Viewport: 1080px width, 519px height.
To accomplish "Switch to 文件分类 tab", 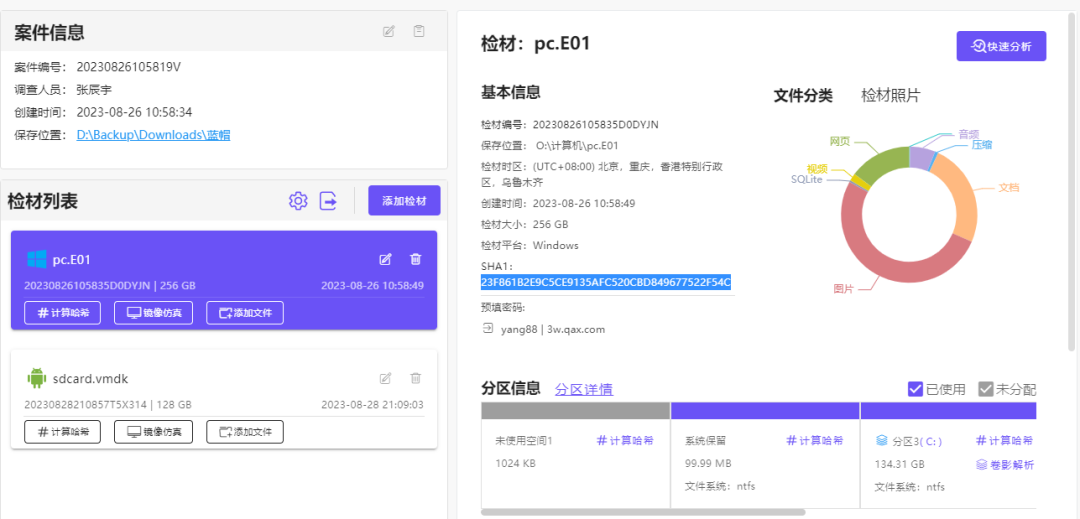I will [803, 96].
